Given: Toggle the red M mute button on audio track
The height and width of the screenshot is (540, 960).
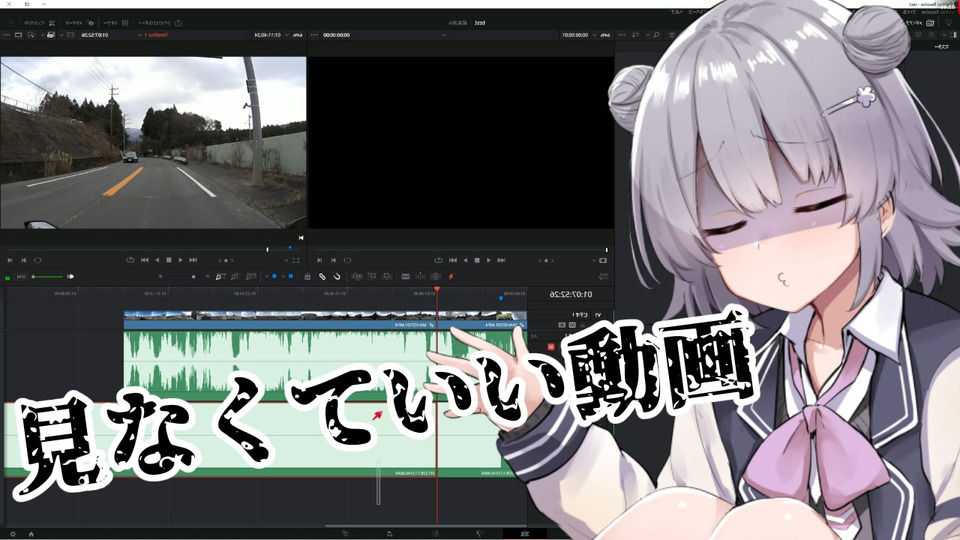Looking at the screenshot, I should click(x=550, y=347).
